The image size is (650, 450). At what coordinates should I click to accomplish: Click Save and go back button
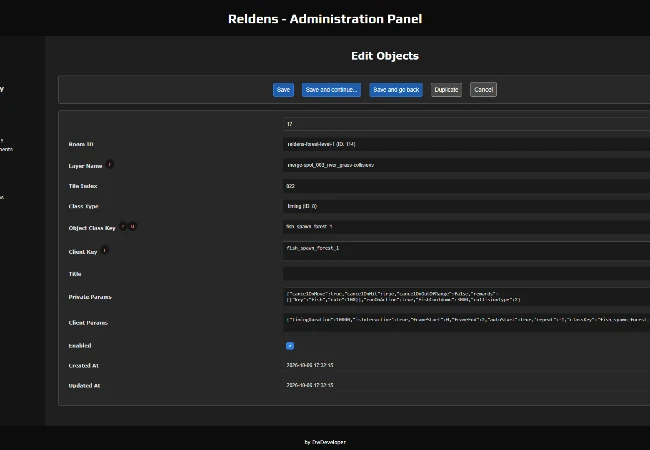(396, 90)
